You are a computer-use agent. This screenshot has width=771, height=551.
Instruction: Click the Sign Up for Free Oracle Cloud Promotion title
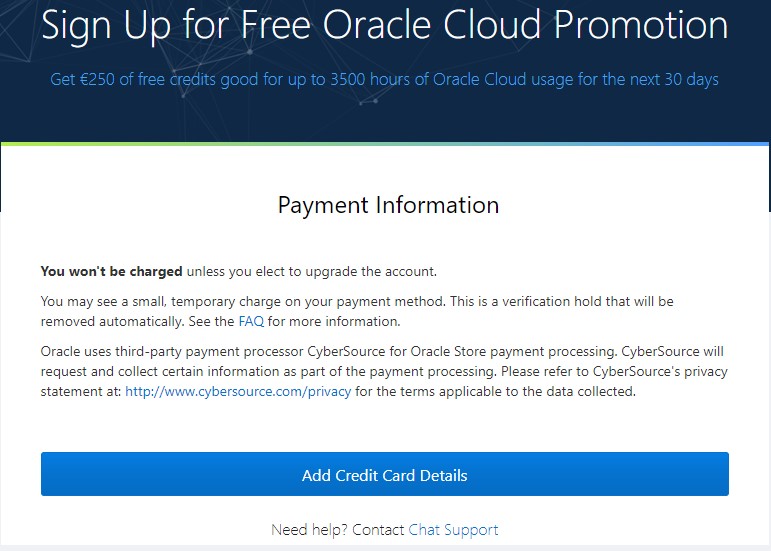(x=385, y=26)
